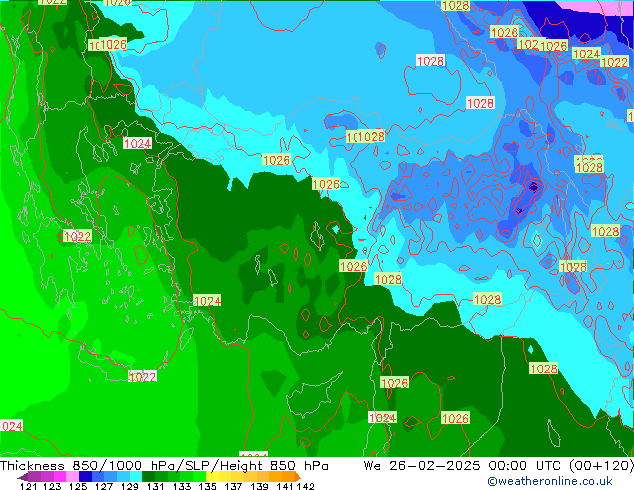Click the 'Thickness 850/1000 hPa/SLP/Height 850 hPa' title
634x490 pixels.
click(164, 466)
